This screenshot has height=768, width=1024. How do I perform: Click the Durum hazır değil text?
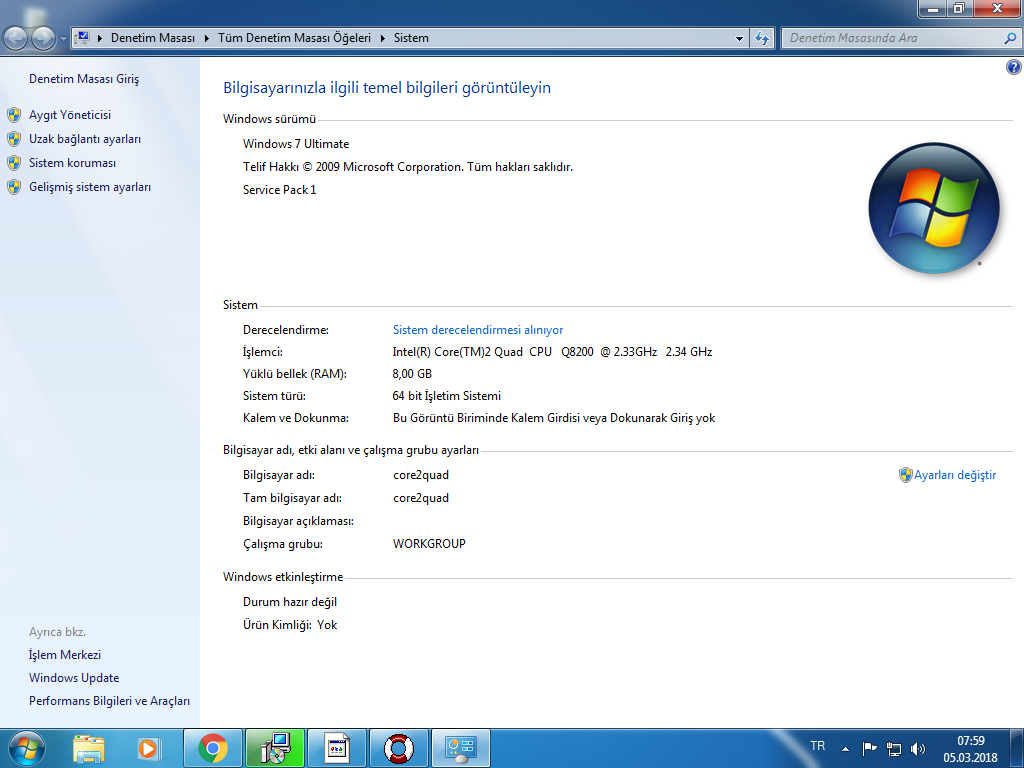tap(290, 601)
